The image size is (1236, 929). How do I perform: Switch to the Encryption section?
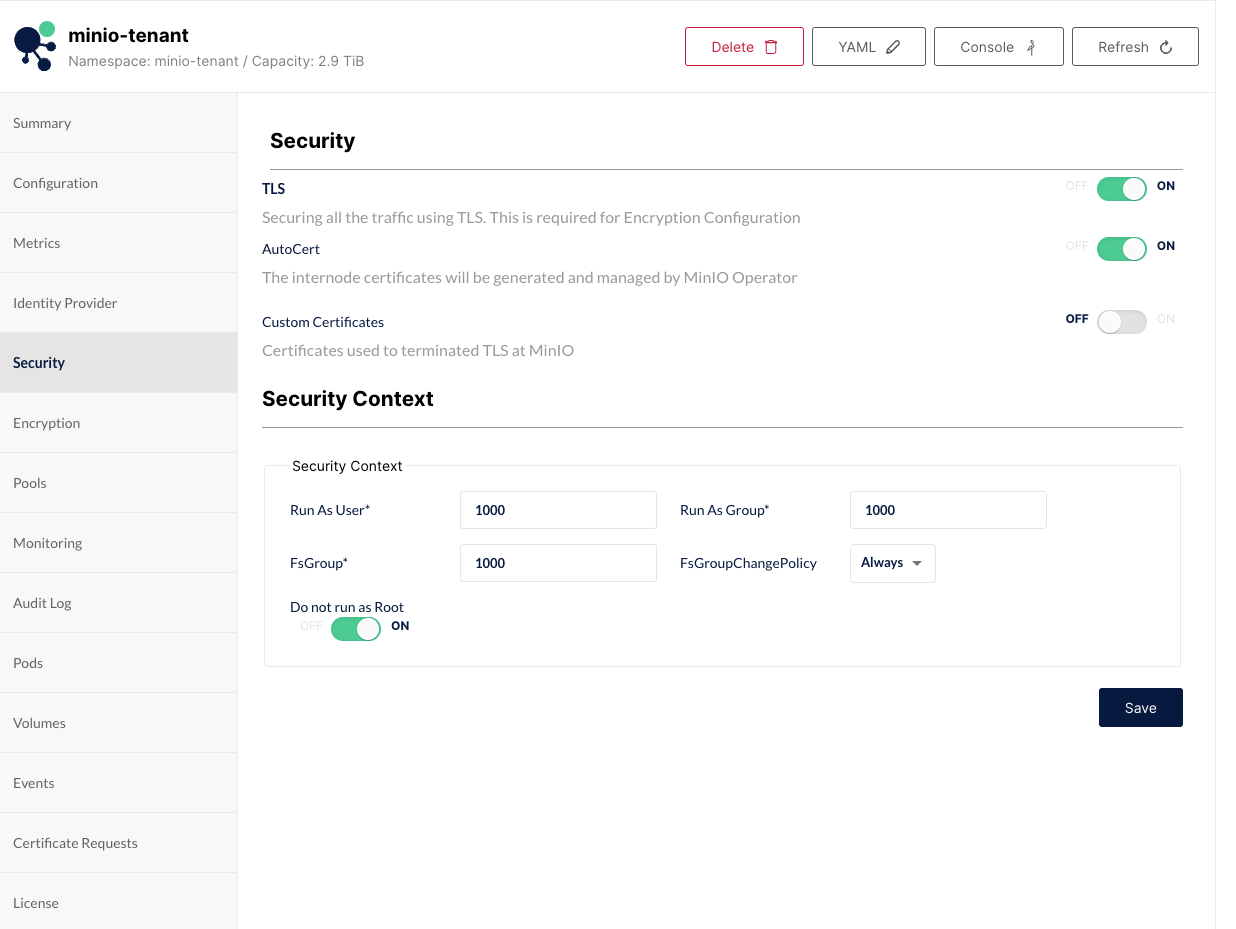click(46, 422)
